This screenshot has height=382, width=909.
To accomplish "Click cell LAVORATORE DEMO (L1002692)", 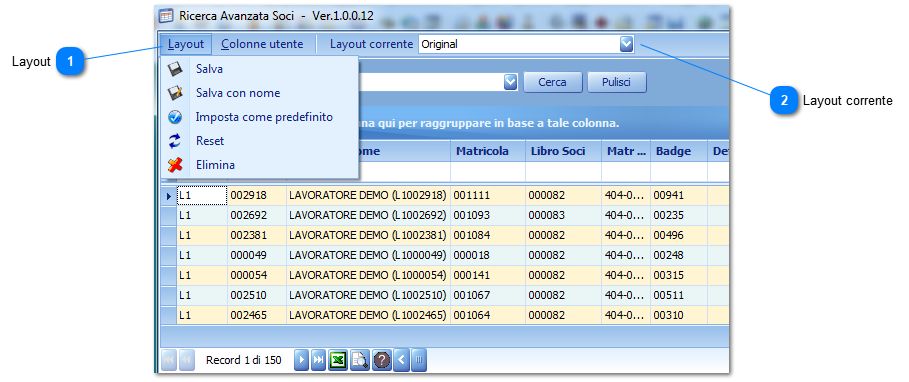I will click(369, 216).
